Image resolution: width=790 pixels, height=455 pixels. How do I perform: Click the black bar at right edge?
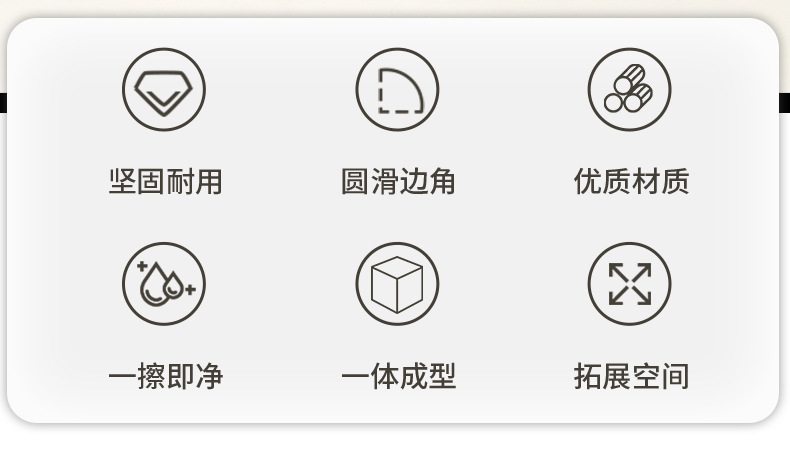click(x=784, y=103)
